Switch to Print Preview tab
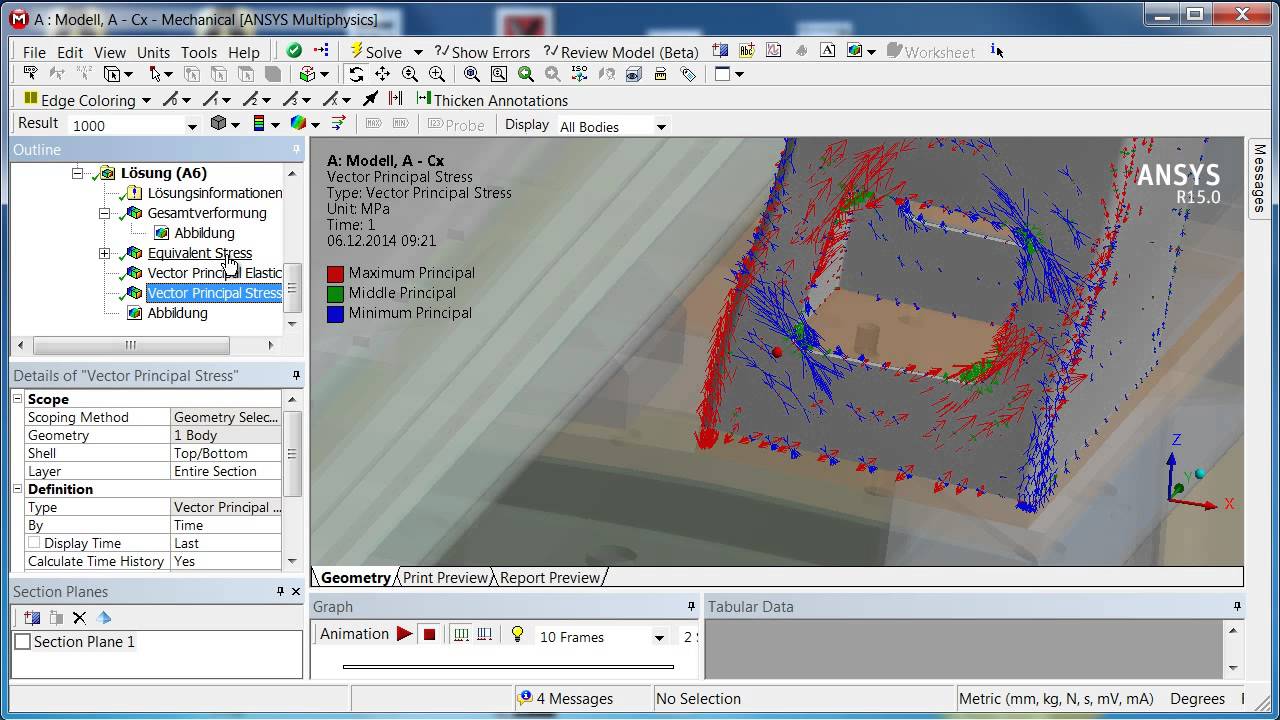 coord(445,578)
